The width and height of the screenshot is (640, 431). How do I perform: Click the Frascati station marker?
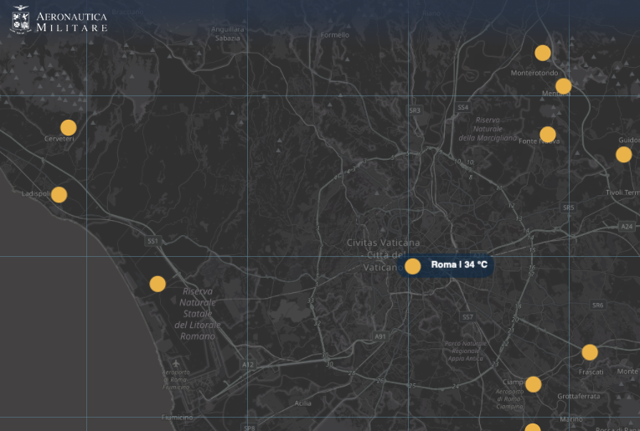(589, 352)
